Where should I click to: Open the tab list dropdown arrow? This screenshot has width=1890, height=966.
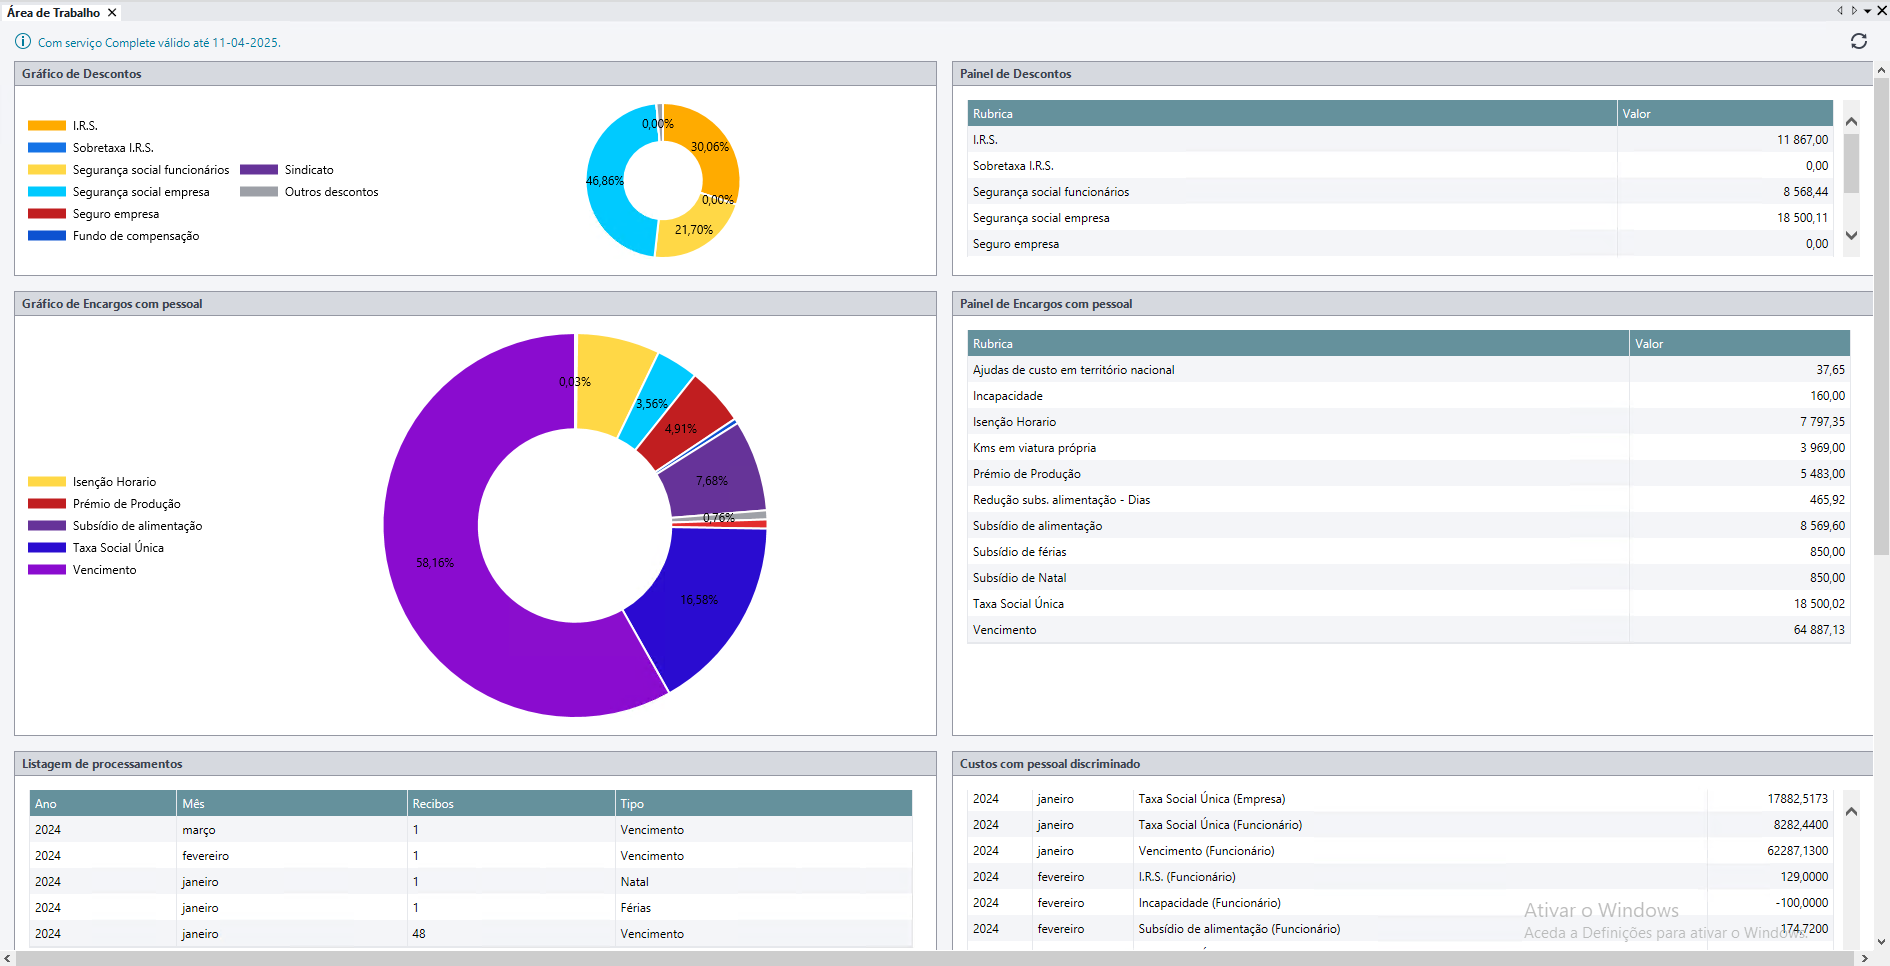pyautogui.click(x=1867, y=12)
